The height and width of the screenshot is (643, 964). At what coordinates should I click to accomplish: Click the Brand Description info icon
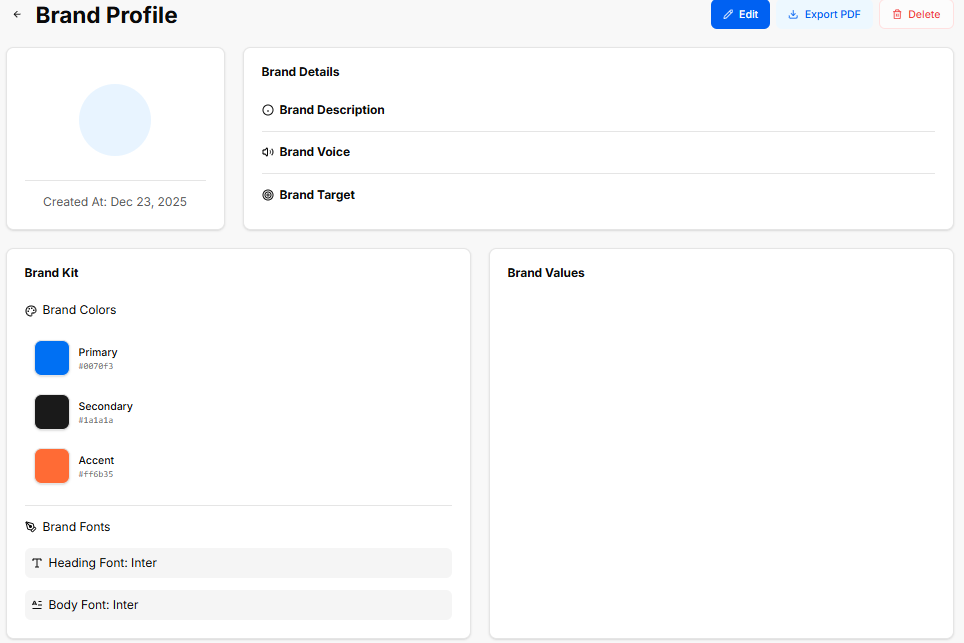(268, 110)
